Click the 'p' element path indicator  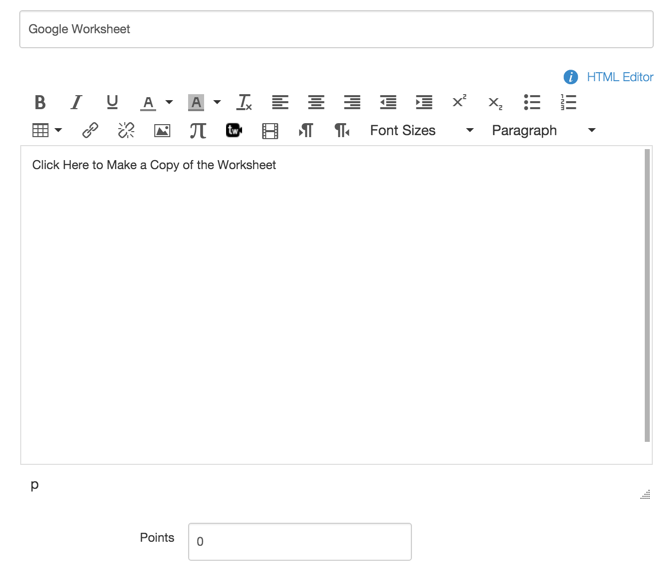pyautogui.click(x=35, y=485)
